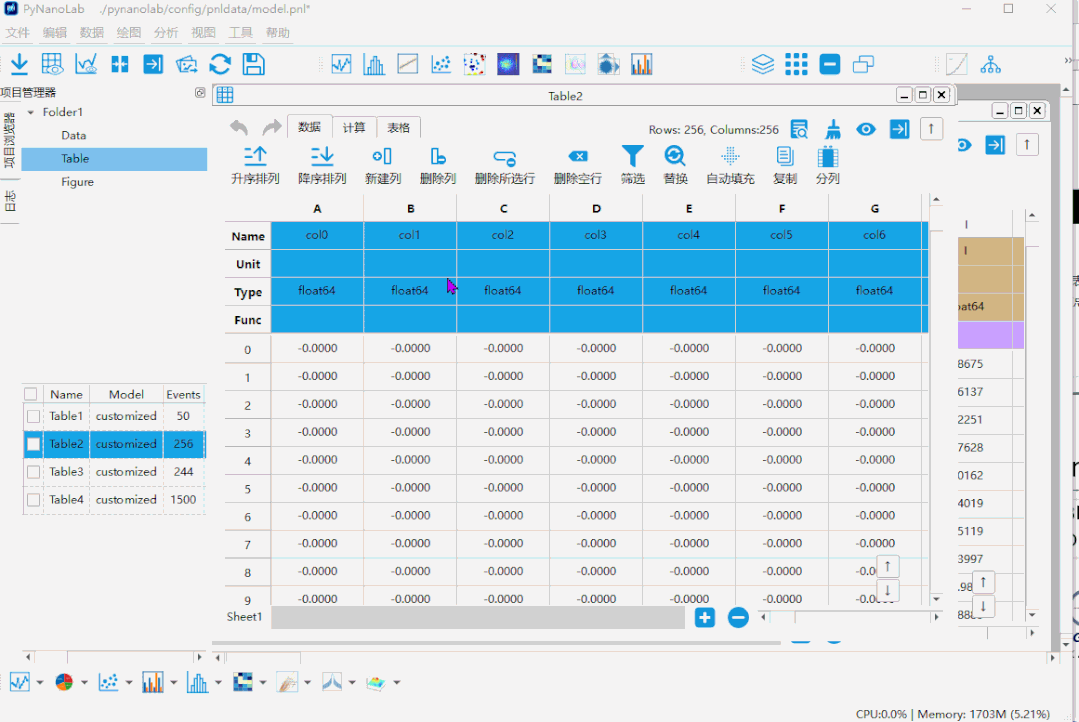This screenshot has height=722, width=1079.
Task: Click the 分列 split column icon
Action: pos(827,156)
